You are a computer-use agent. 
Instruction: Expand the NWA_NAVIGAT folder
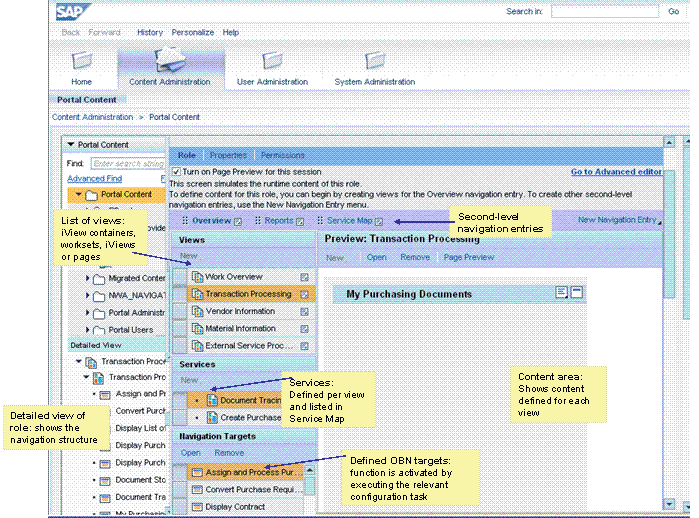(x=87, y=295)
